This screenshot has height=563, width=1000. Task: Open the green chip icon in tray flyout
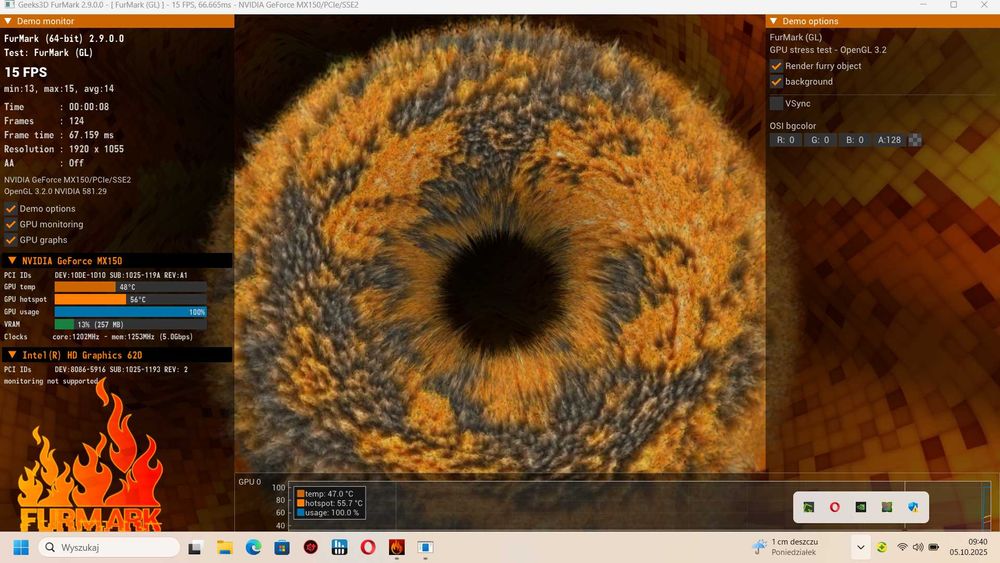tap(887, 507)
